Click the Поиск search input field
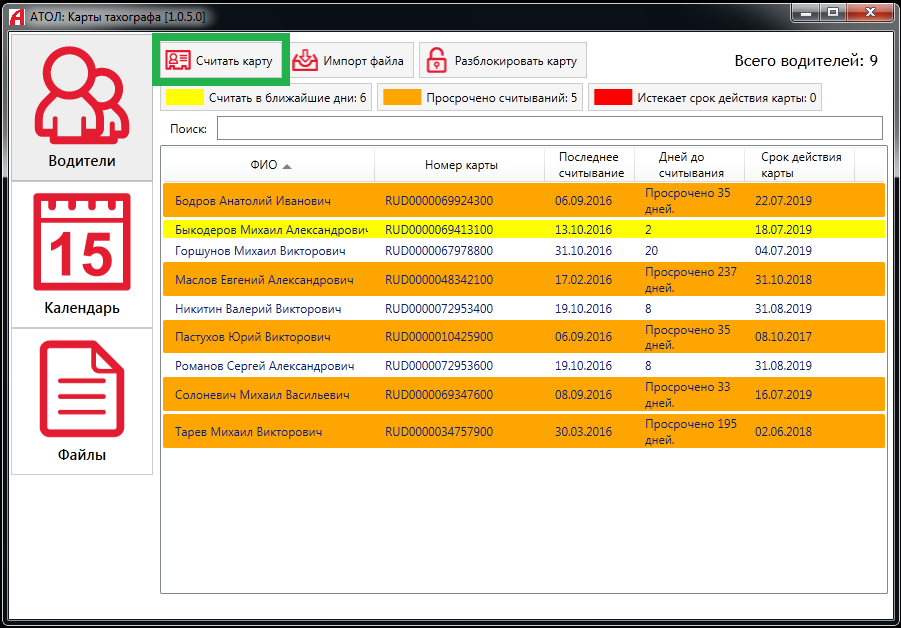This screenshot has height=628, width=901. 549,129
